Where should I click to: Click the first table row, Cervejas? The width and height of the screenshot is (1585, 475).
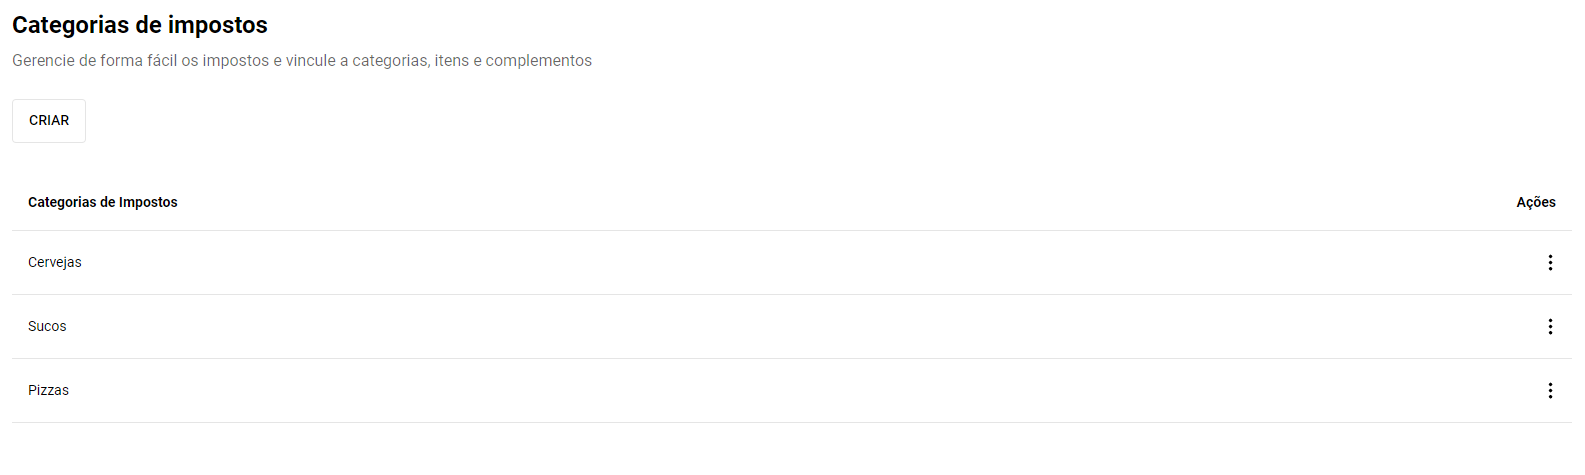click(792, 263)
